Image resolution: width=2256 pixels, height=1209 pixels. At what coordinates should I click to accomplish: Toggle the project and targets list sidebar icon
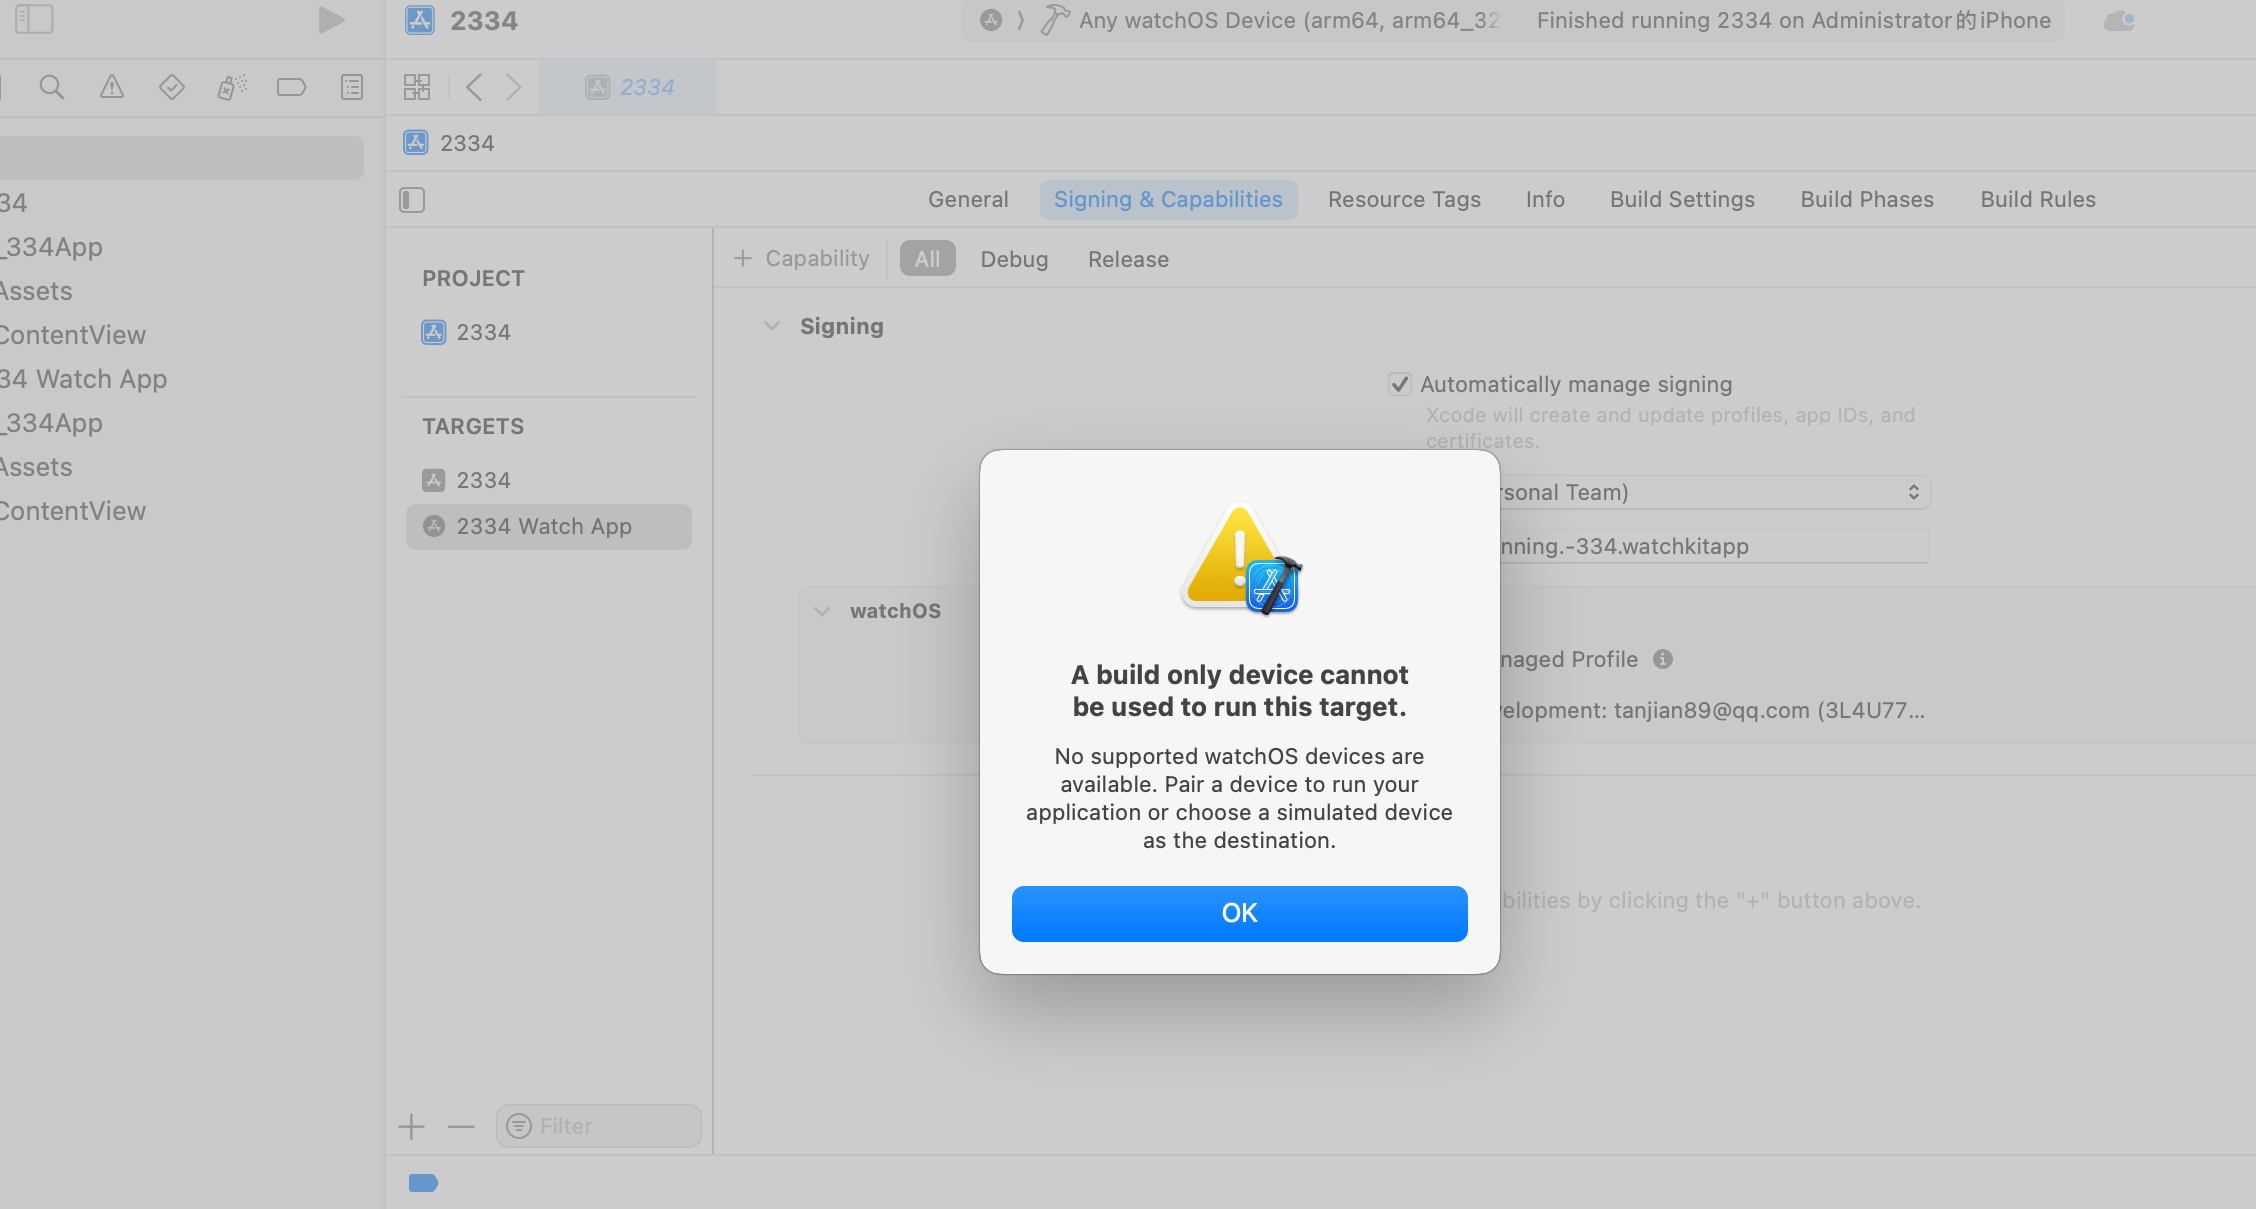pyautogui.click(x=412, y=200)
